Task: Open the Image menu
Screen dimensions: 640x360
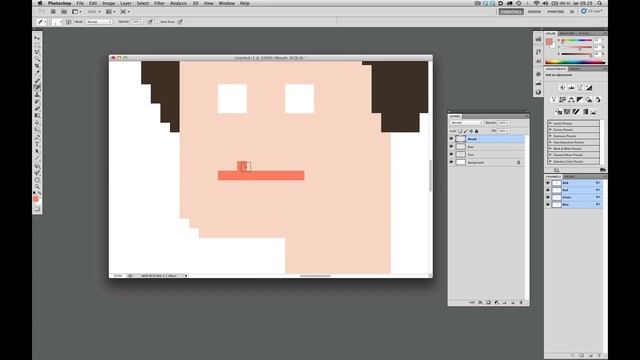Action: click(109, 3)
